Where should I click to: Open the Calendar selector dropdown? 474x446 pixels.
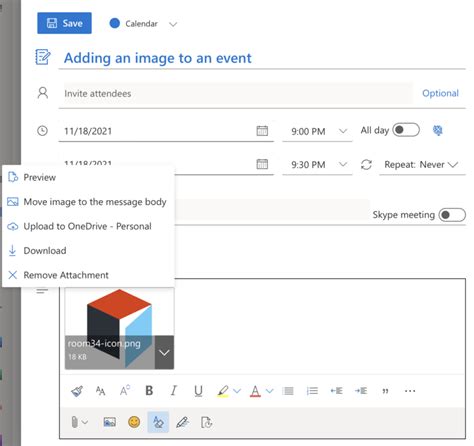[173, 24]
